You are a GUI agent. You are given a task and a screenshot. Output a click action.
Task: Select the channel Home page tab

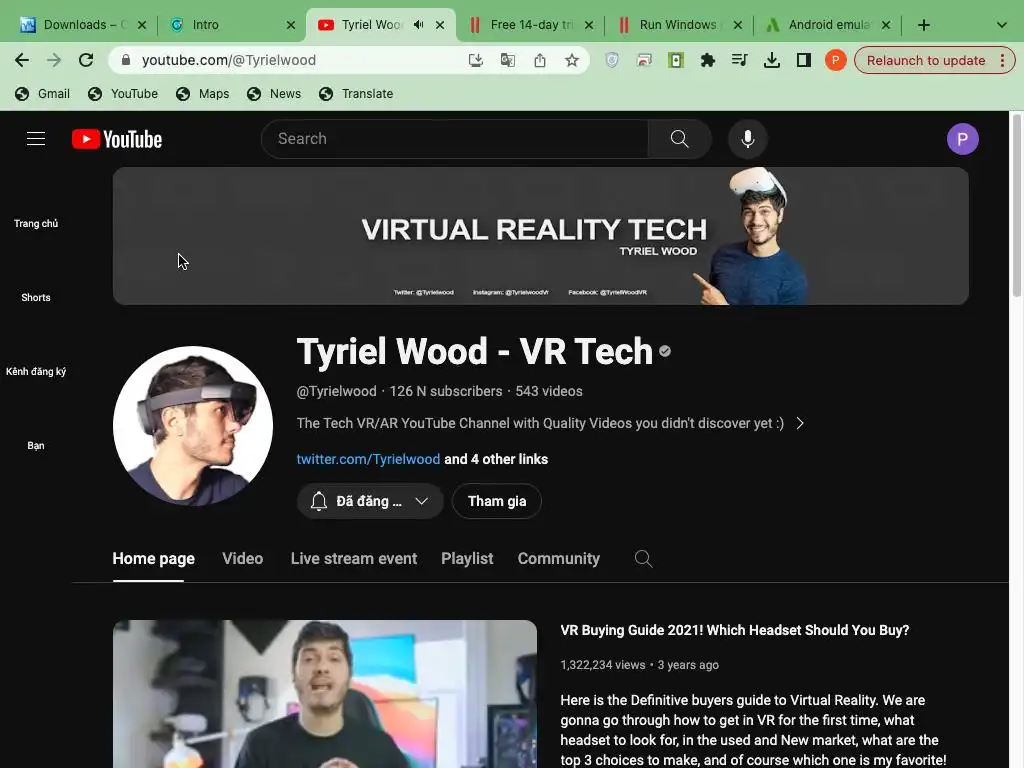pos(153,559)
